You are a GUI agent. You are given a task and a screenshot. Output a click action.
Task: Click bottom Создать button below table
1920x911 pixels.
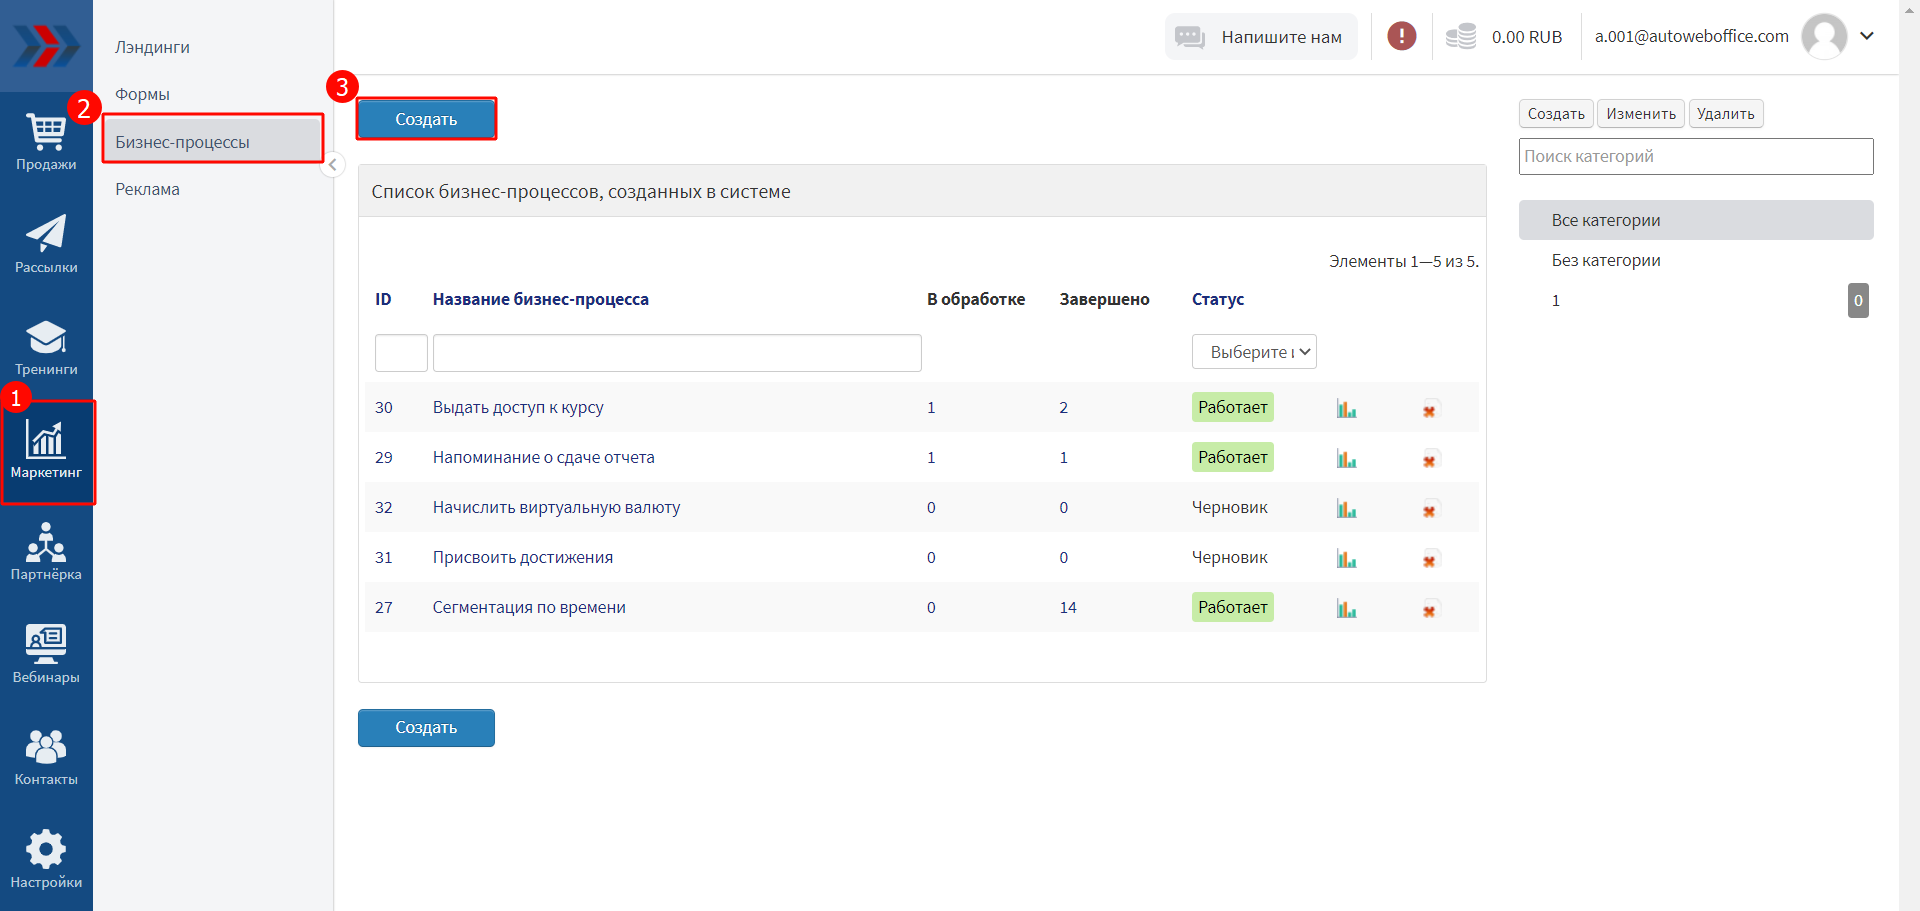426,728
